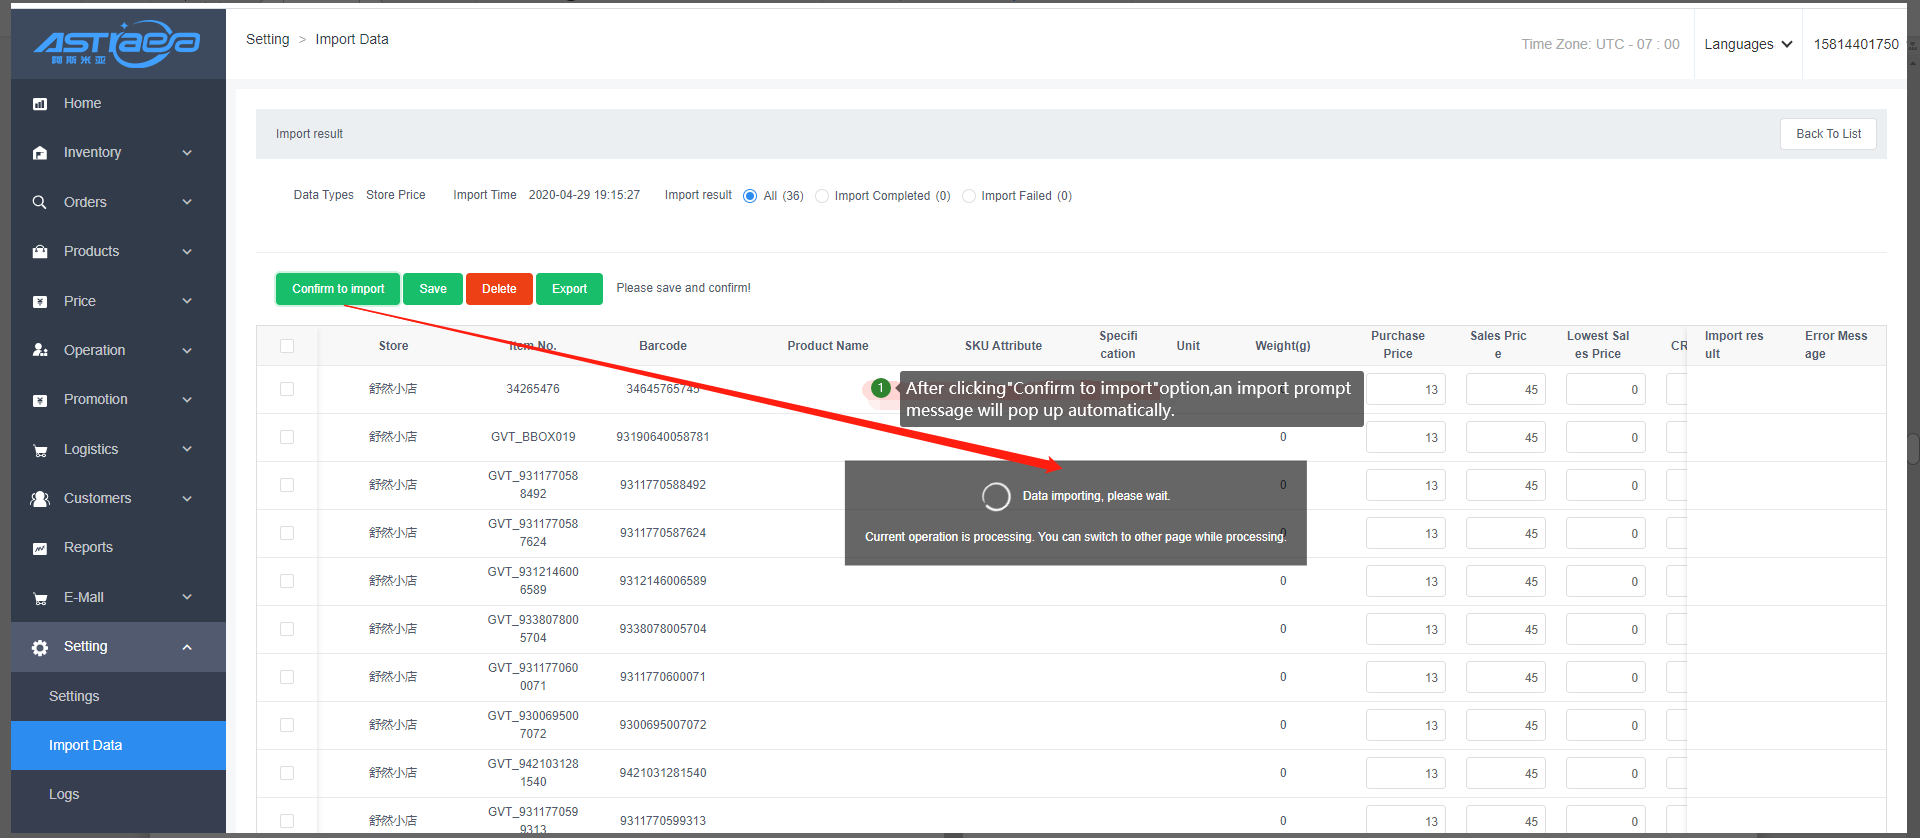Expand the Price menu chevron

pos(187,301)
